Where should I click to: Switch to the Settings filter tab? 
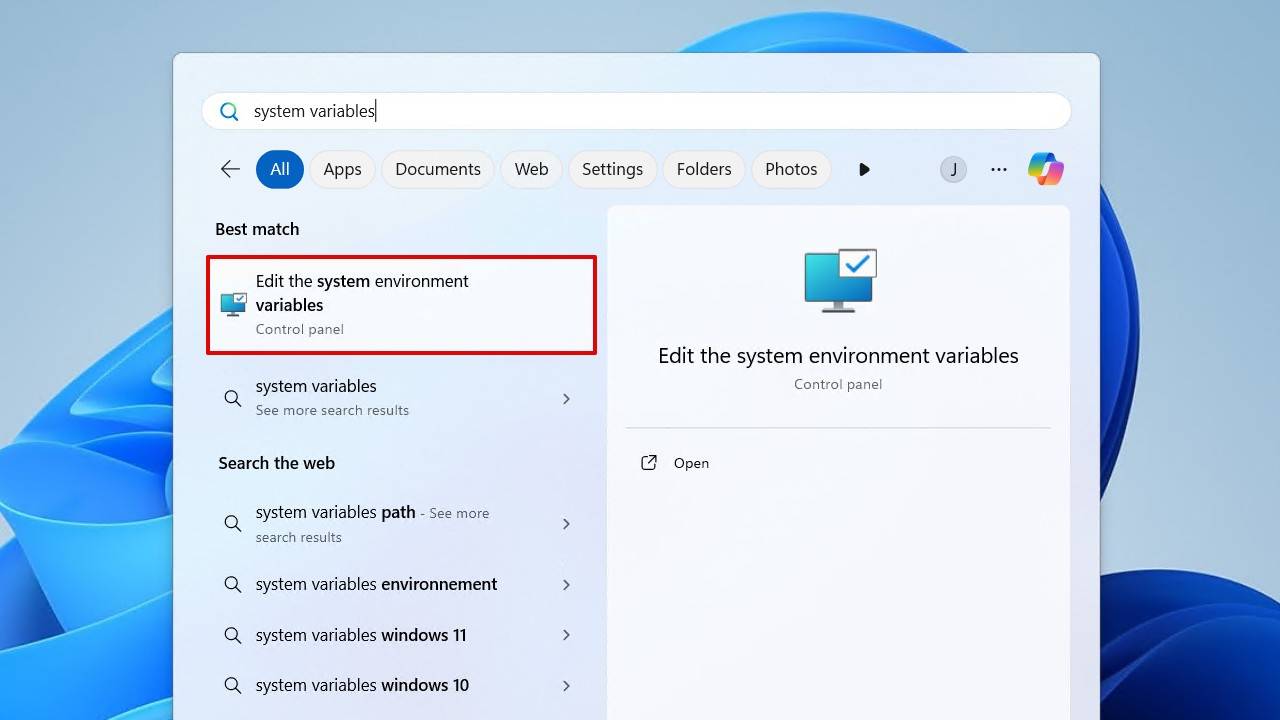(x=612, y=169)
